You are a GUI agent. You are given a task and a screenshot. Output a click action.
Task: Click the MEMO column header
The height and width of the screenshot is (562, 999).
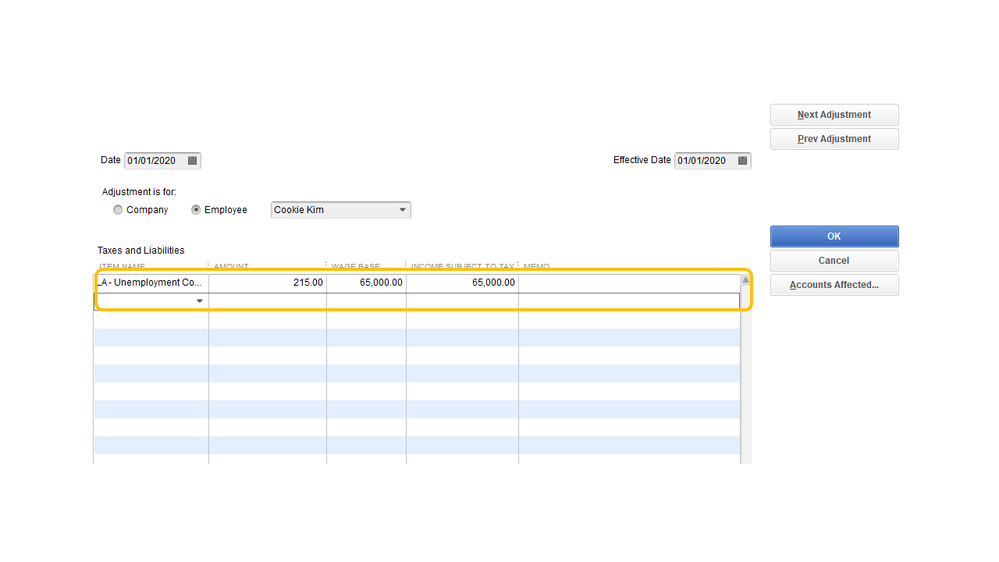[536, 266]
